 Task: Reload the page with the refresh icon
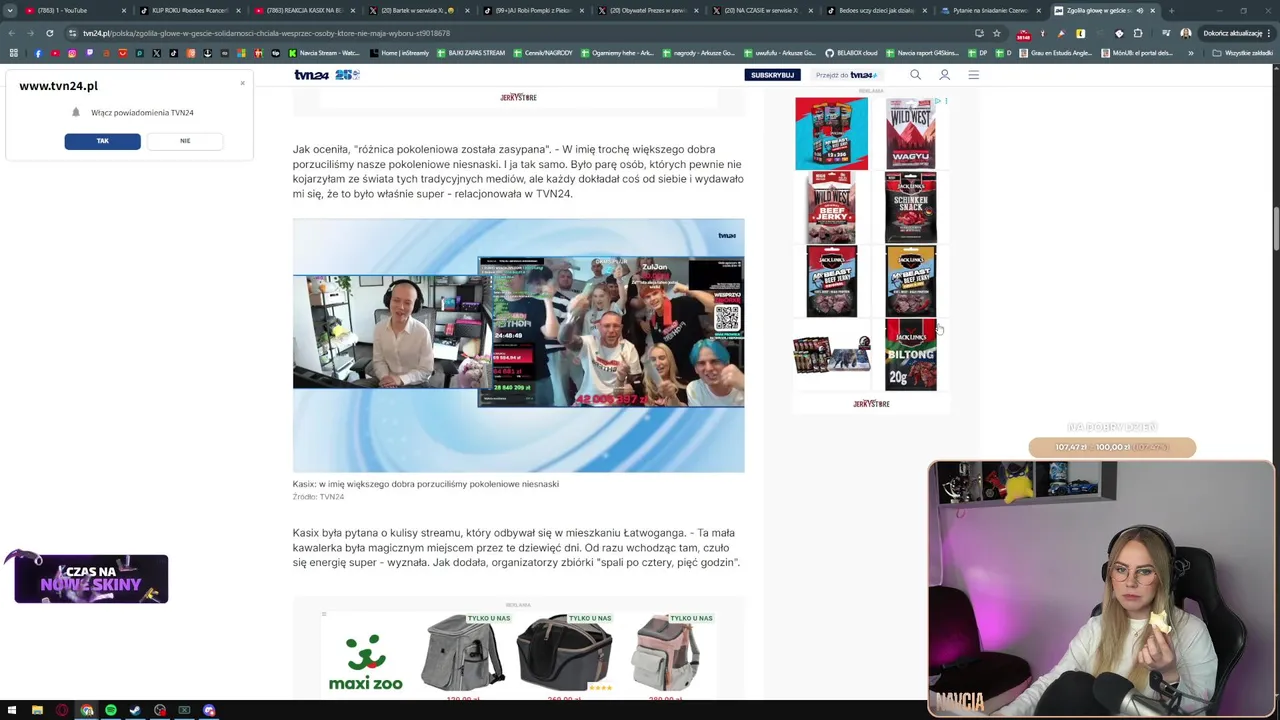pyautogui.click(x=49, y=33)
